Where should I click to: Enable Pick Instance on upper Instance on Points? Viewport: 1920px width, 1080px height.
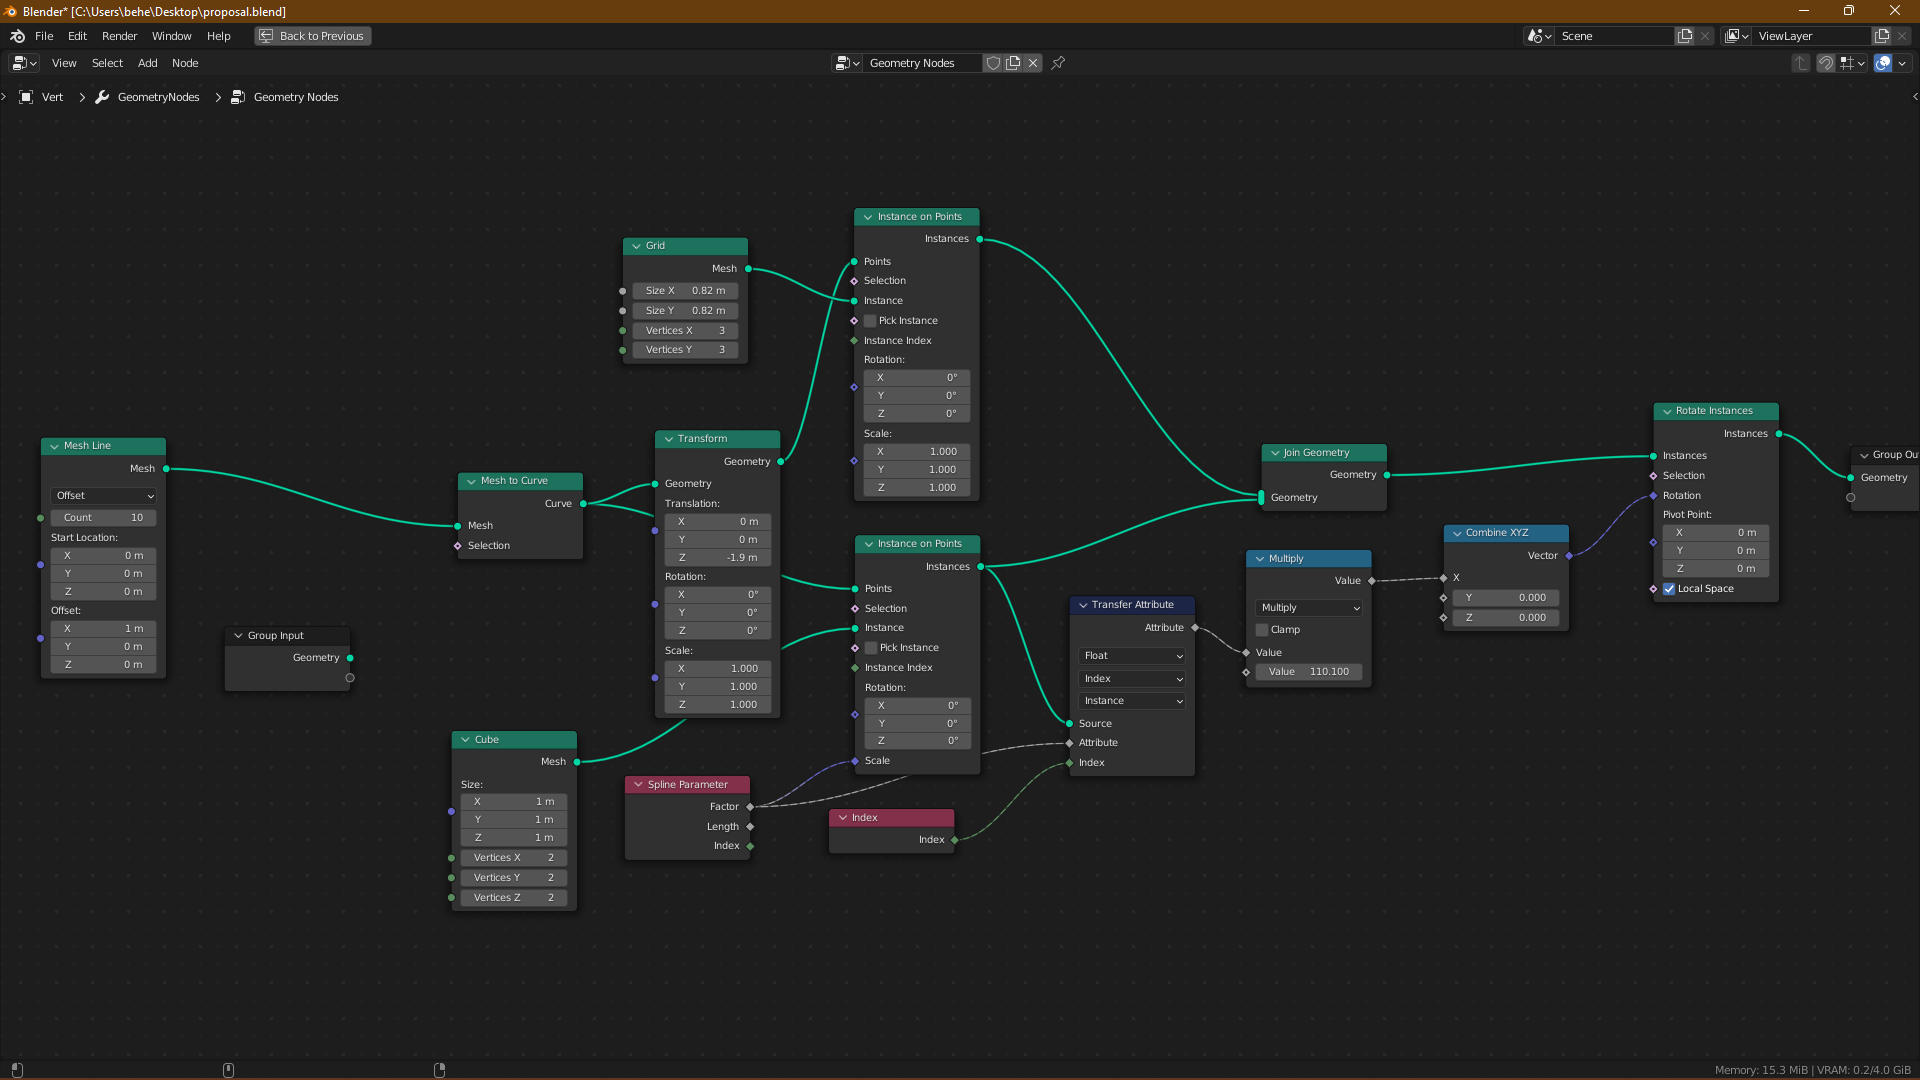pos(870,321)
